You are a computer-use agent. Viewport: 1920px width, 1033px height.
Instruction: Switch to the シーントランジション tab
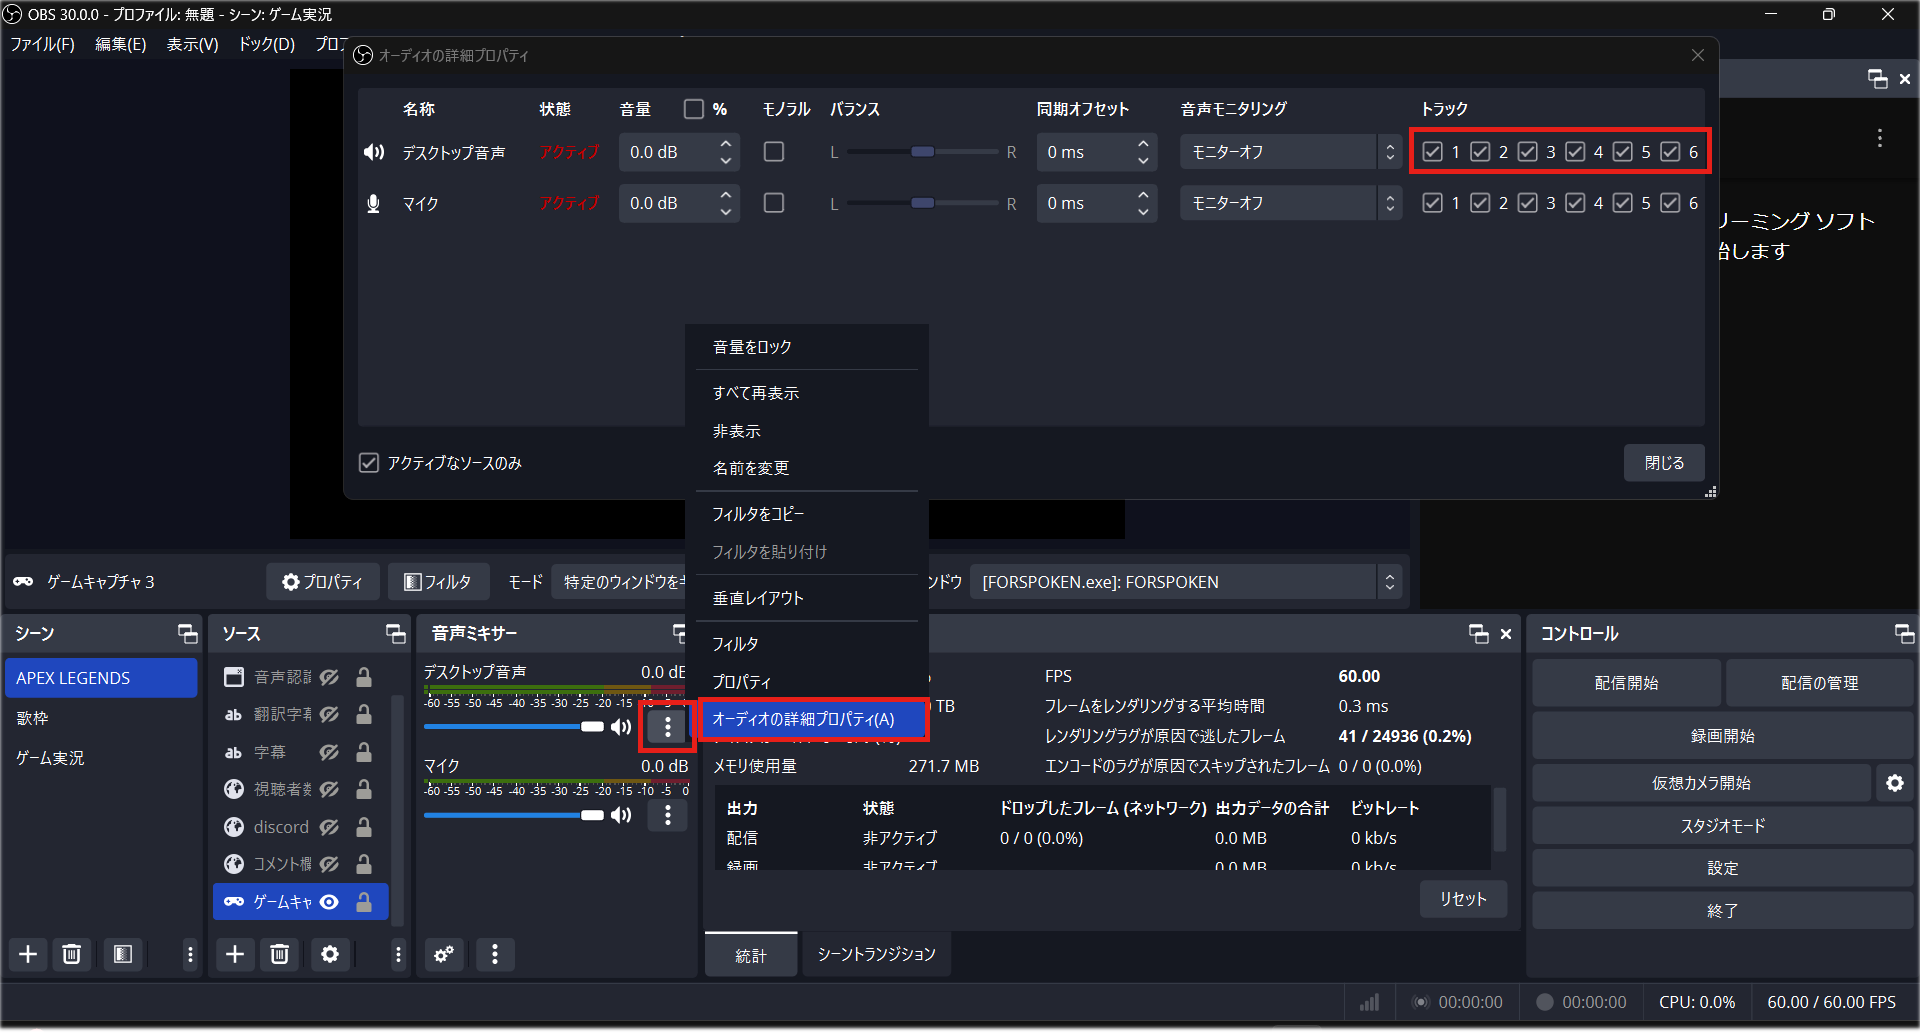[x=875, y=954]
